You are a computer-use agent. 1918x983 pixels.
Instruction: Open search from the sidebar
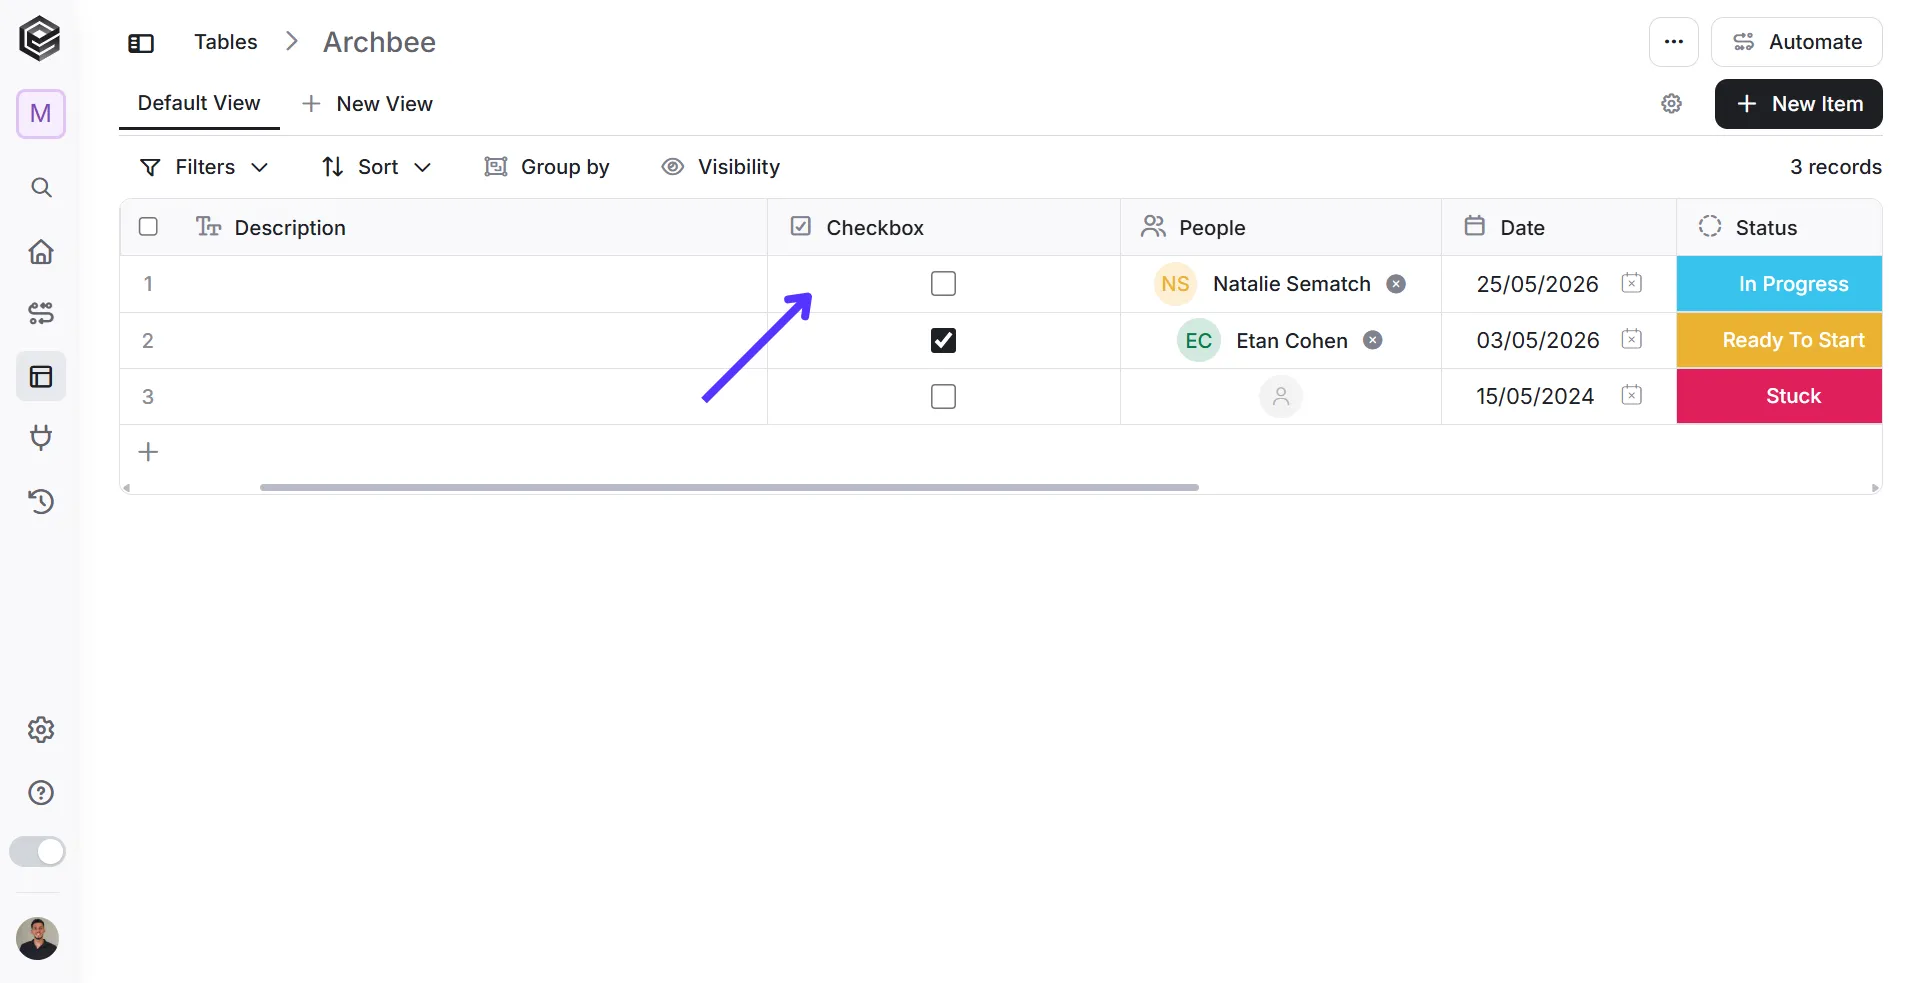(x=41, y=188)
